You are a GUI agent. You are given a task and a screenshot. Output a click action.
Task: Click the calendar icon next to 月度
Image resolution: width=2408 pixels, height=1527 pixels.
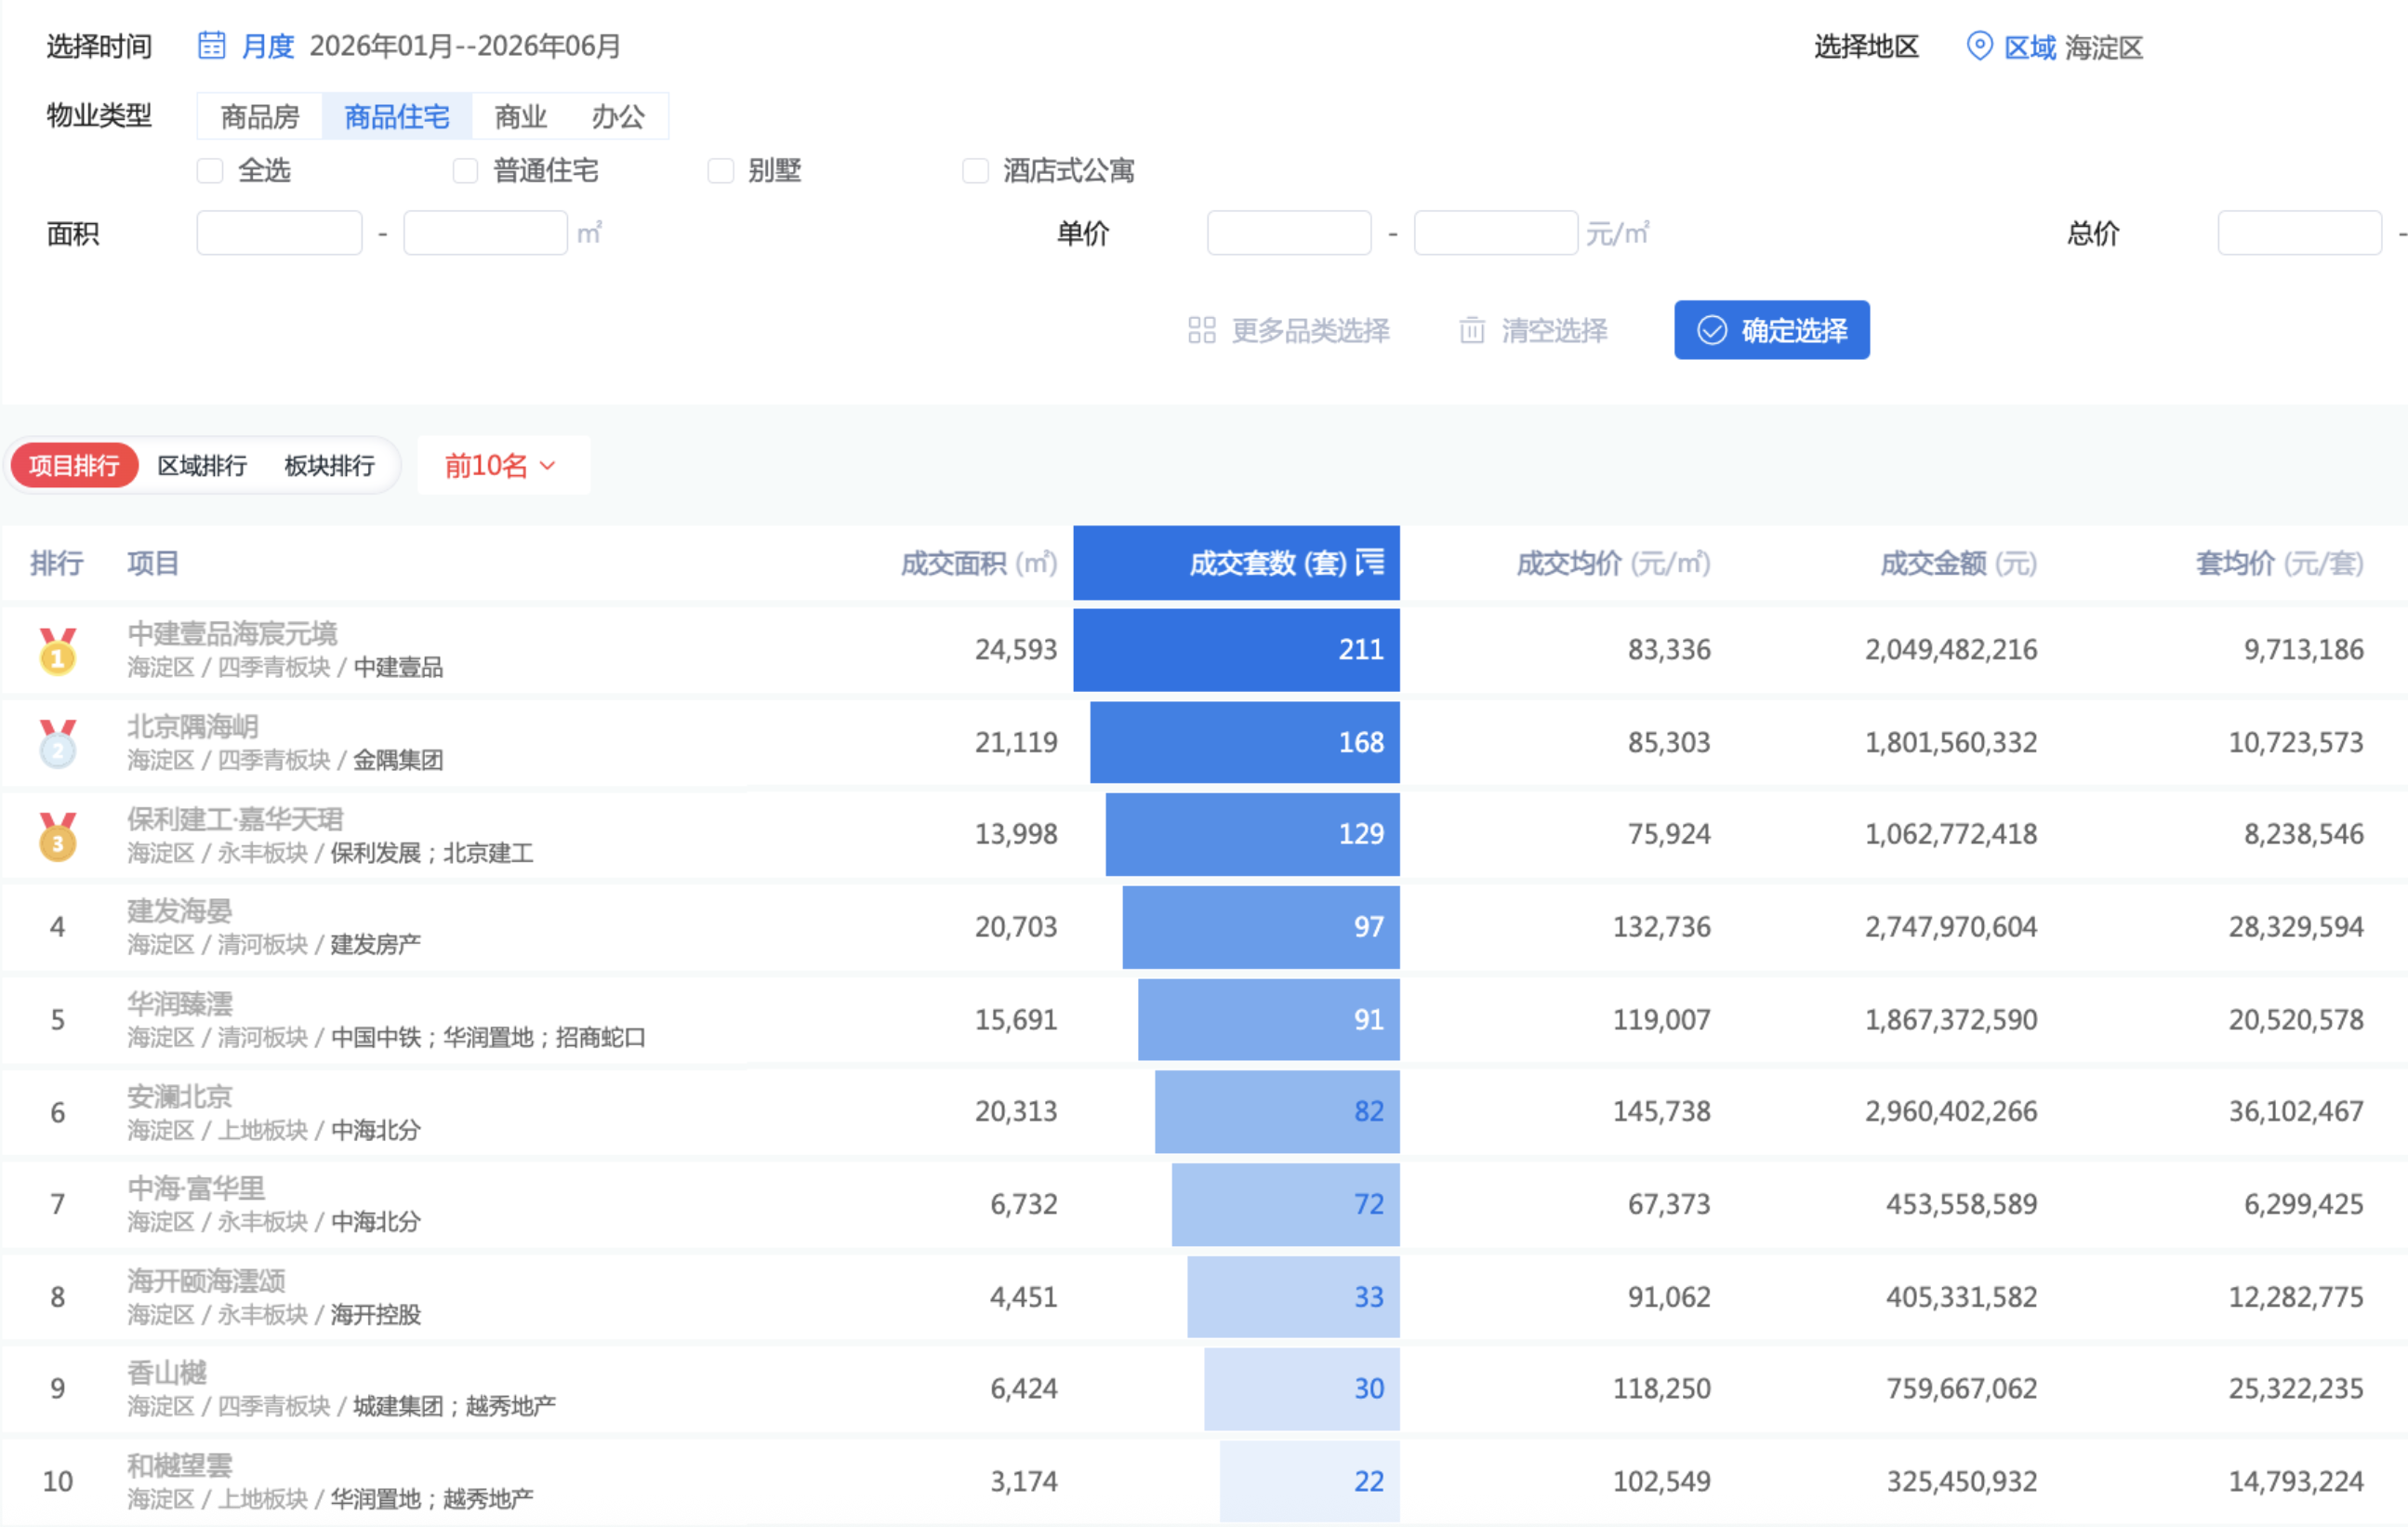[211, 45]
